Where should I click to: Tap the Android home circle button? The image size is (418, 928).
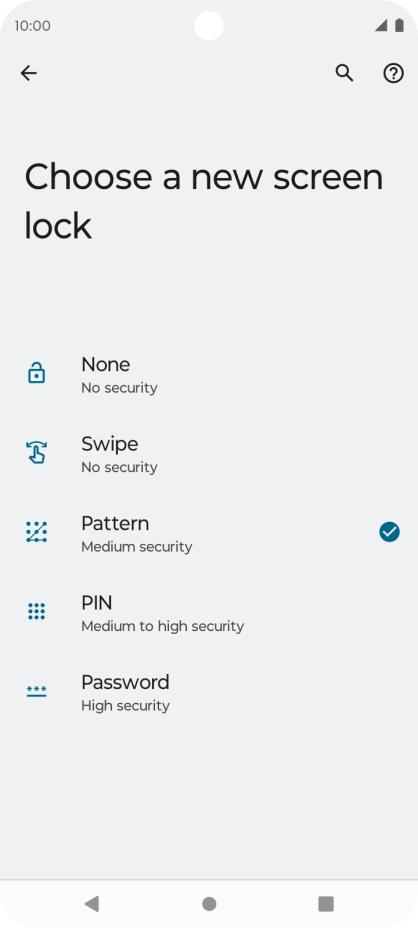point(209,904)
